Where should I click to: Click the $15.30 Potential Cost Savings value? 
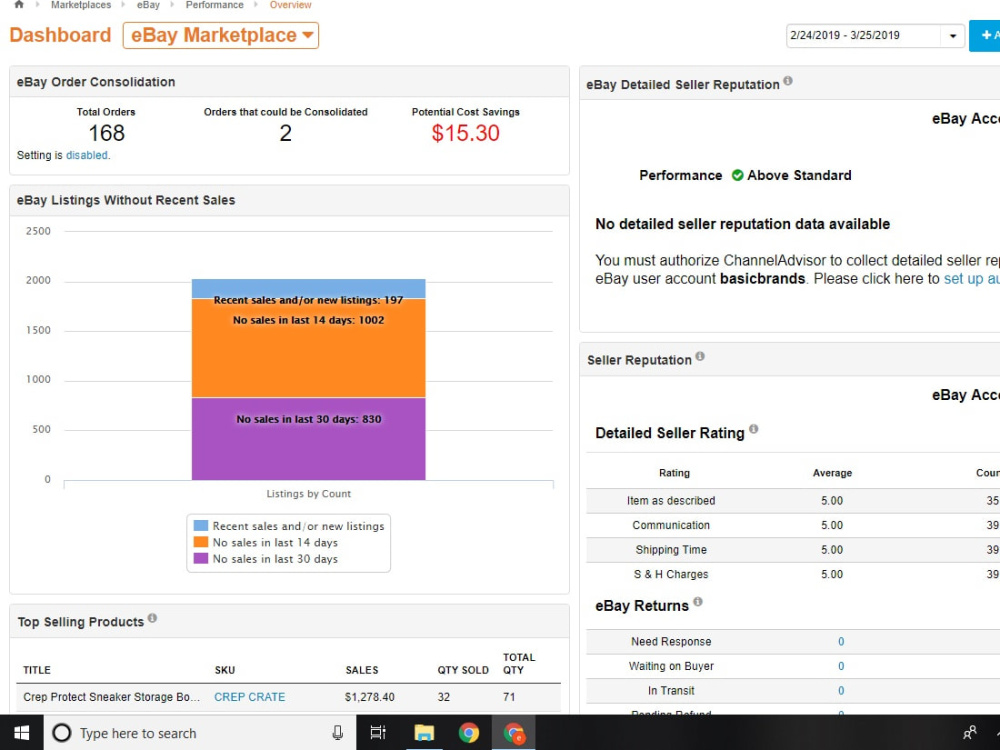click(466, 133)
